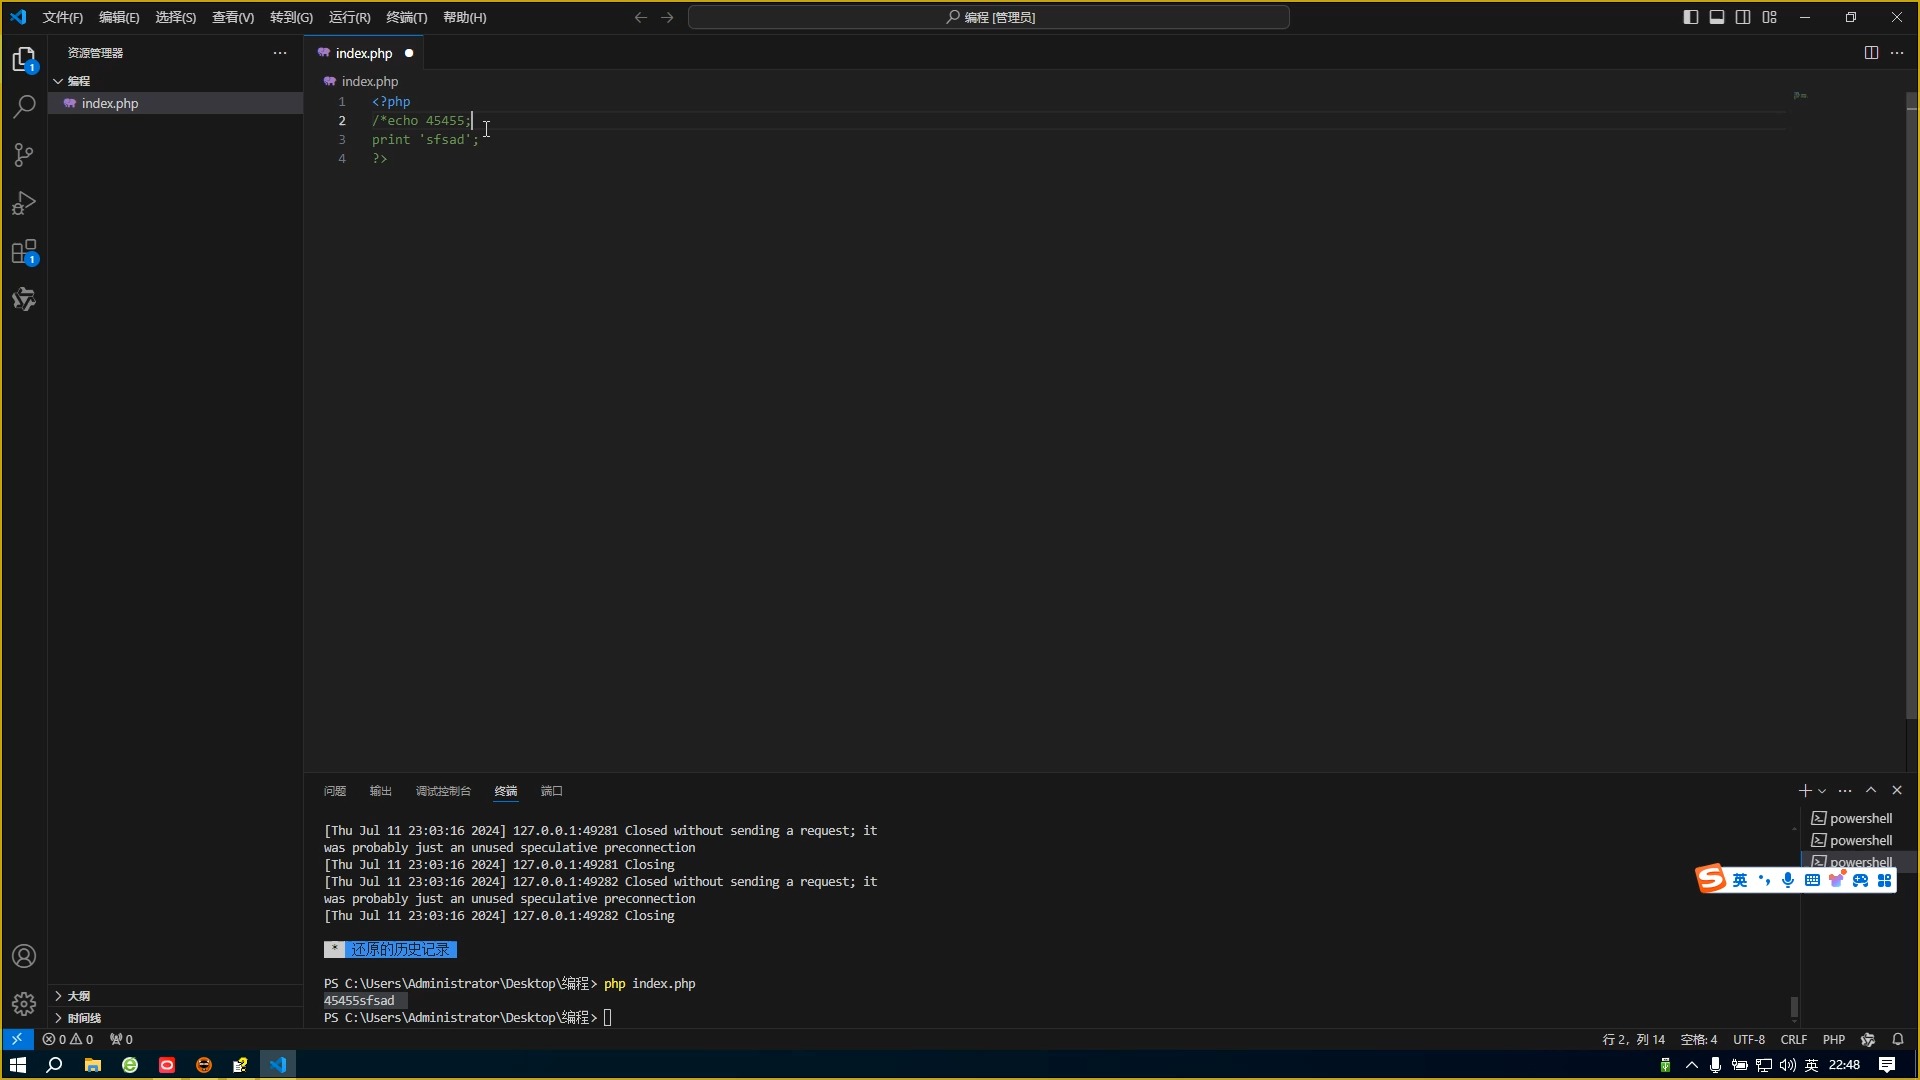Switch to the 调试控制台 panel tab
The height and width of the screenshot is (1080, 1920).
[443, 791]
